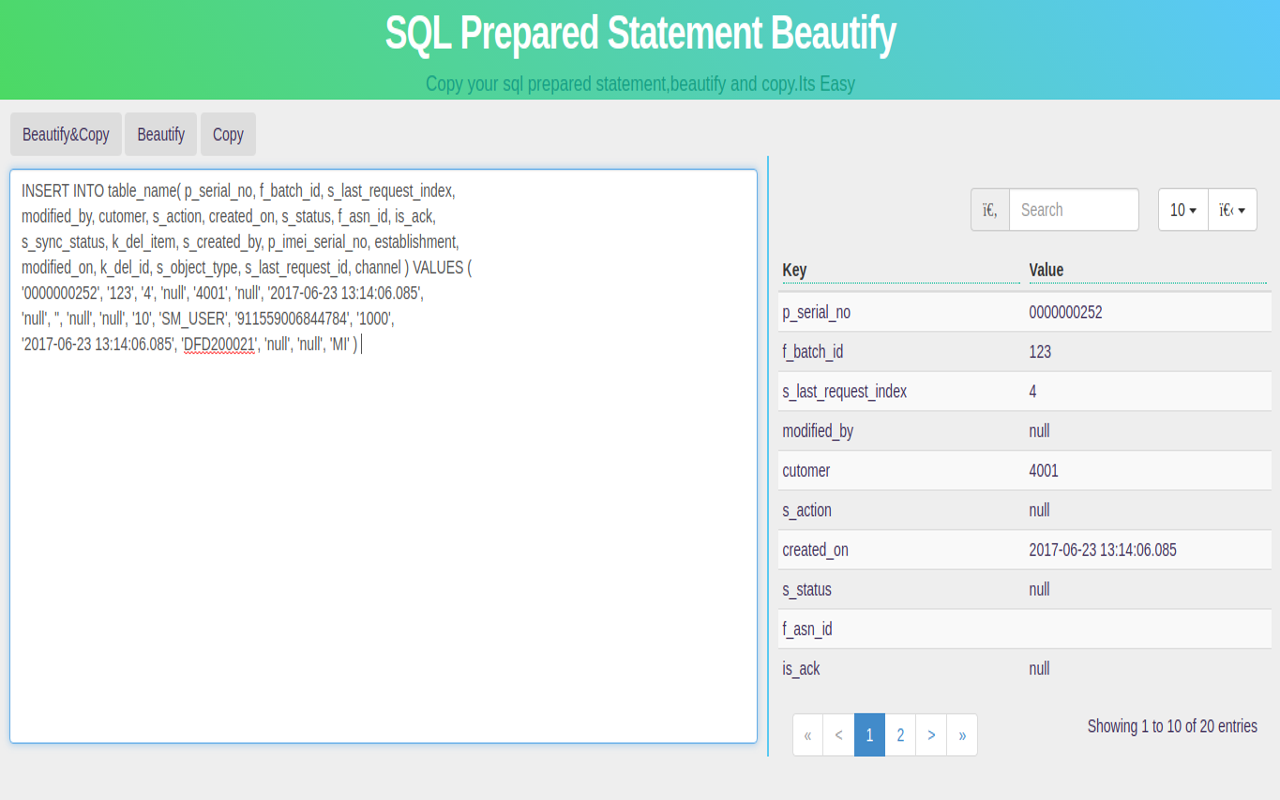Click the last-page » pagination icon
Image resolution: width=1280 pixels, height=800 pixels.
click(x=962, y=734)
